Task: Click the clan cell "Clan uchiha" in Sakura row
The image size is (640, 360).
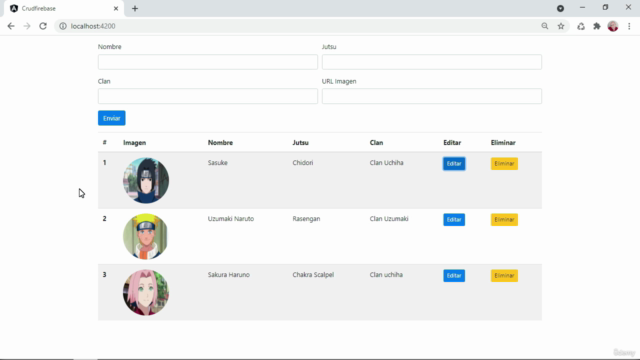Action: (x=386, y=275)
